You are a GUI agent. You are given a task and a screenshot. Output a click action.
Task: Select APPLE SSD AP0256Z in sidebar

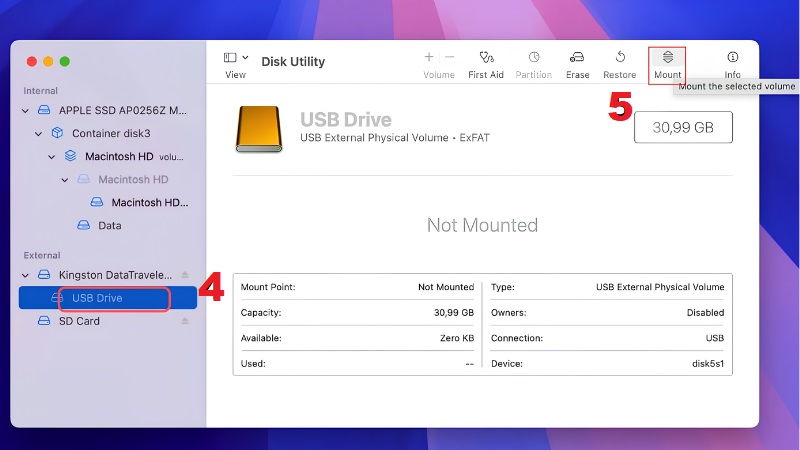(x=108, y=110)
